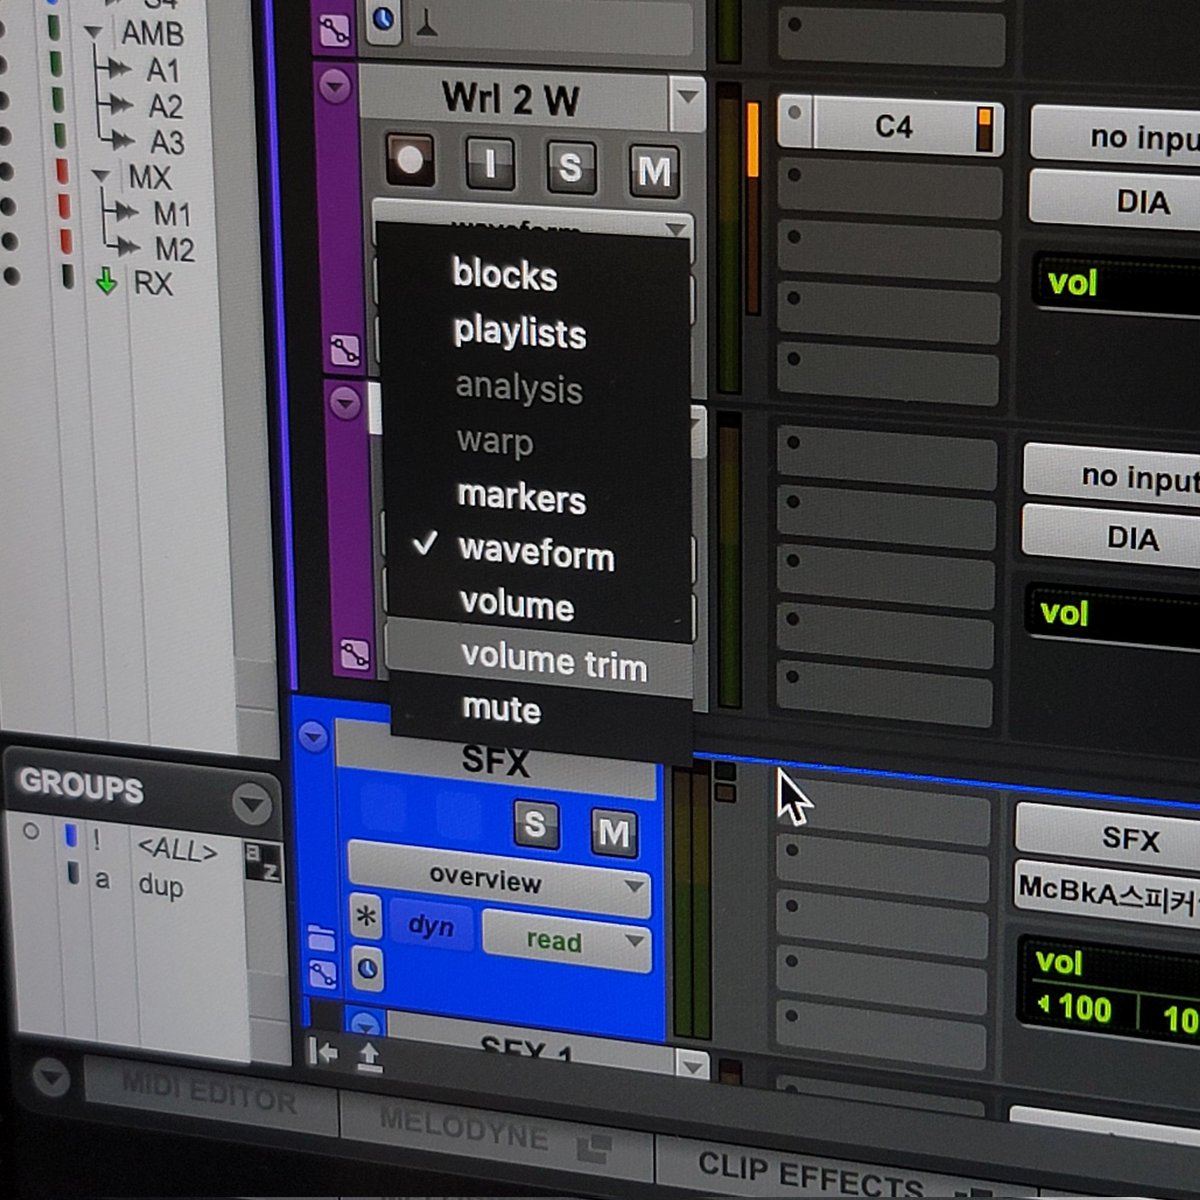Image resolution: width=1200 pixels, height=1200 pixels.
Task: Choose playlists from the track view menu
Action: [x=519, y=333]
